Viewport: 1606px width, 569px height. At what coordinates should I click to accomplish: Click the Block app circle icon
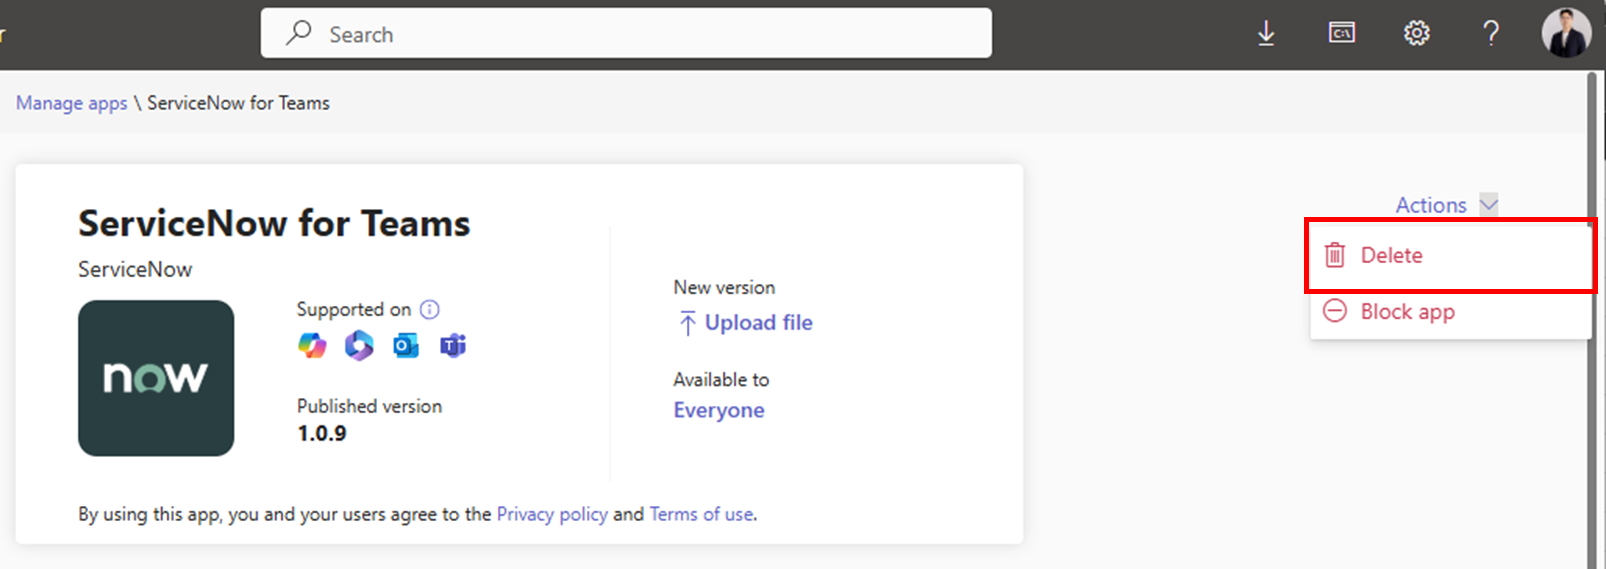click(x=1335, y=311)
